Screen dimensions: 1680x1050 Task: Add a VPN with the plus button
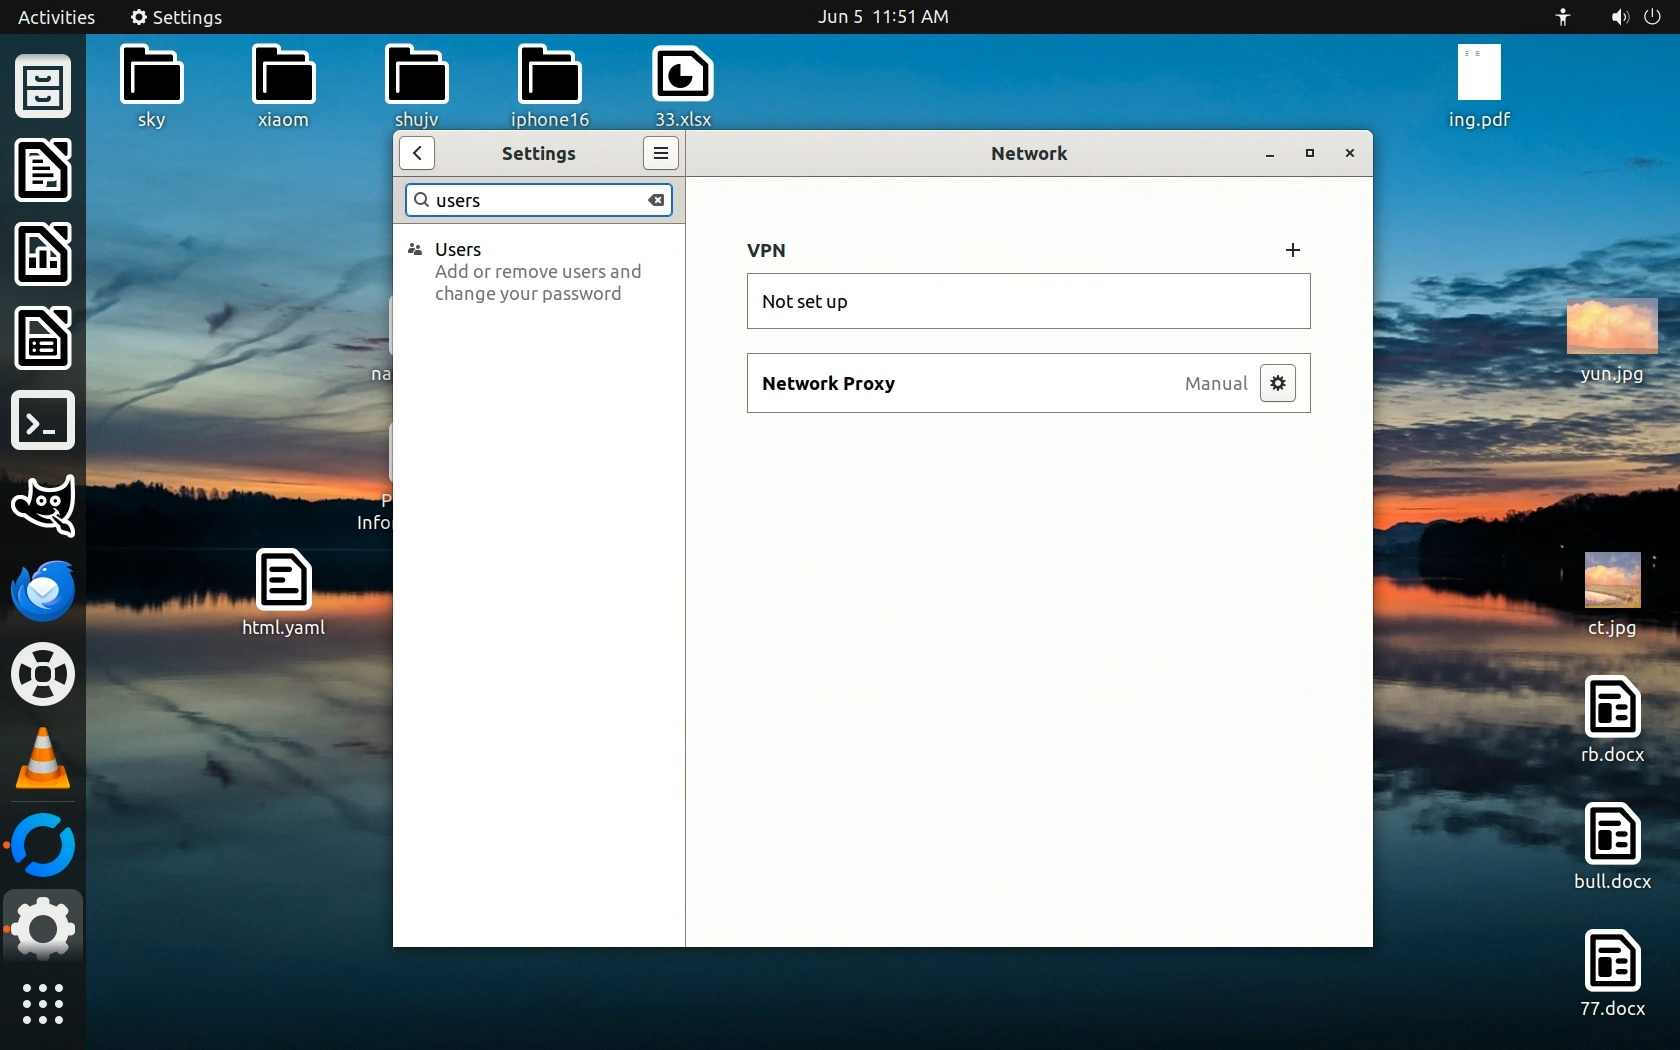coord(1292,250)
